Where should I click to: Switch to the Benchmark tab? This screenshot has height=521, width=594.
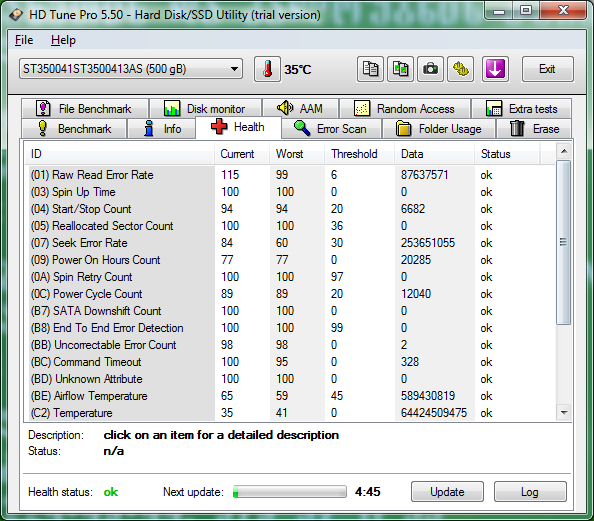[x=74, y=128]
